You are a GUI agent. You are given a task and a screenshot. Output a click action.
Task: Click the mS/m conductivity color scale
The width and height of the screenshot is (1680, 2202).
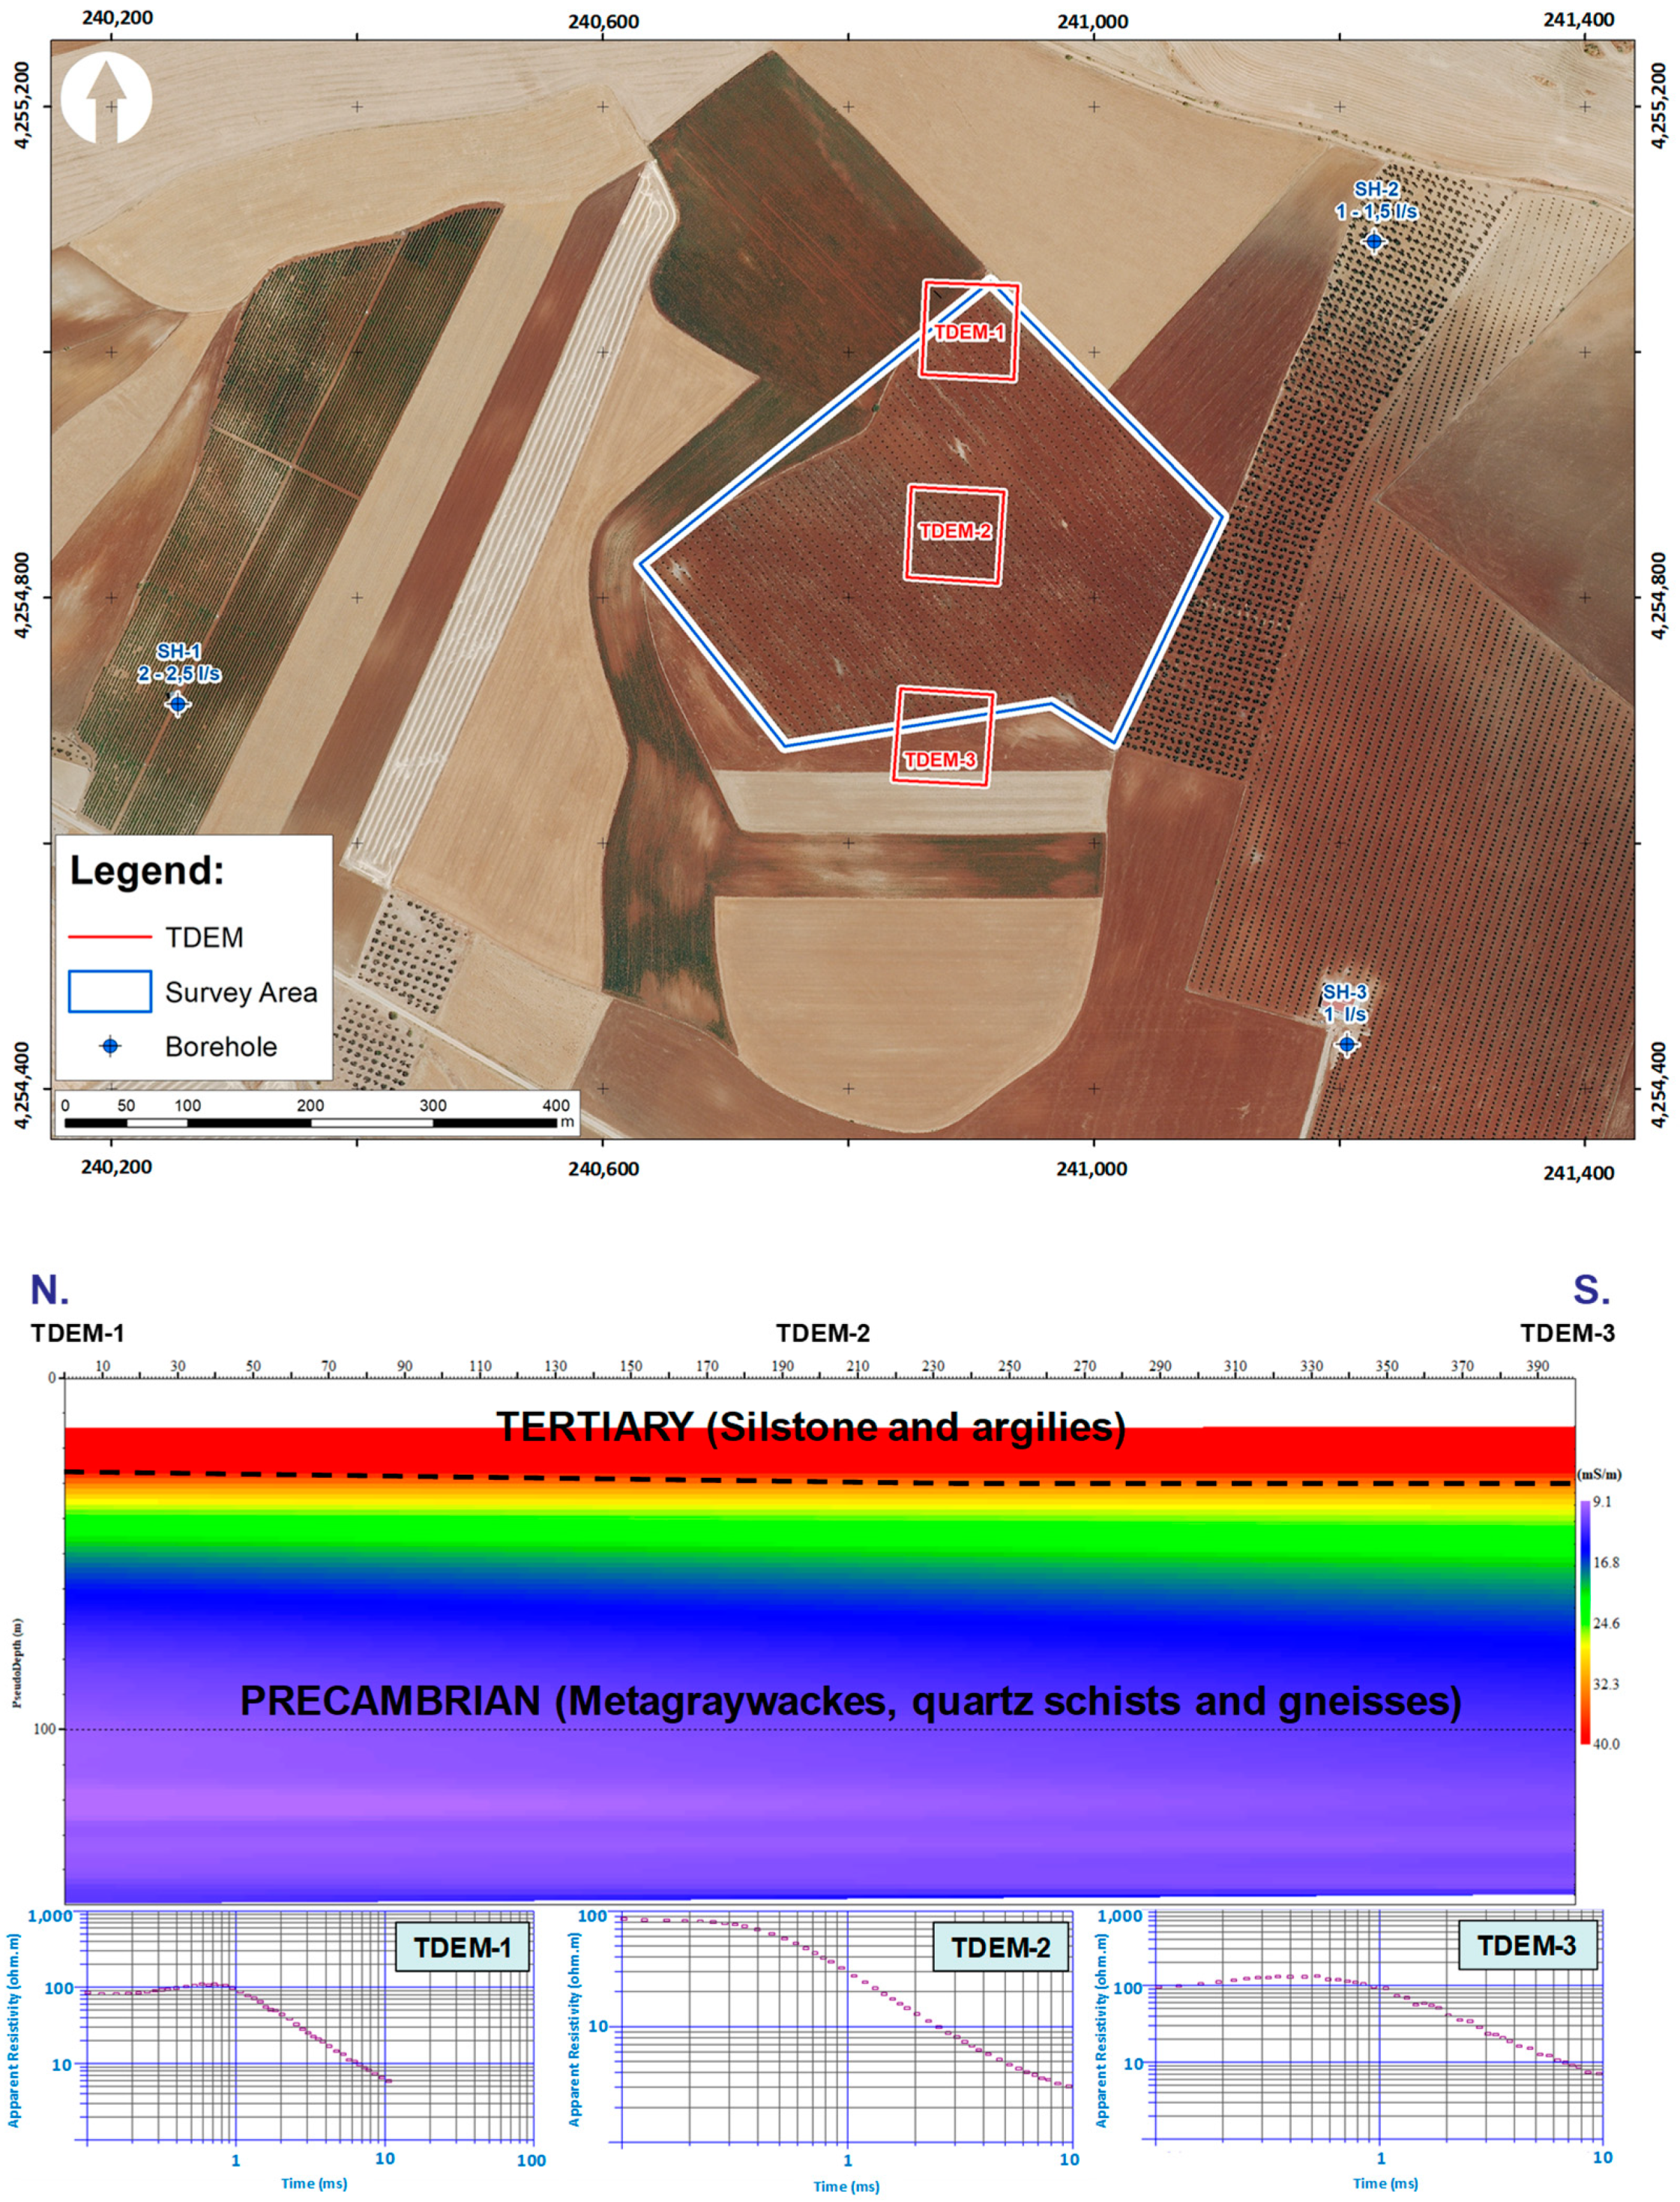(1585, 1623)
